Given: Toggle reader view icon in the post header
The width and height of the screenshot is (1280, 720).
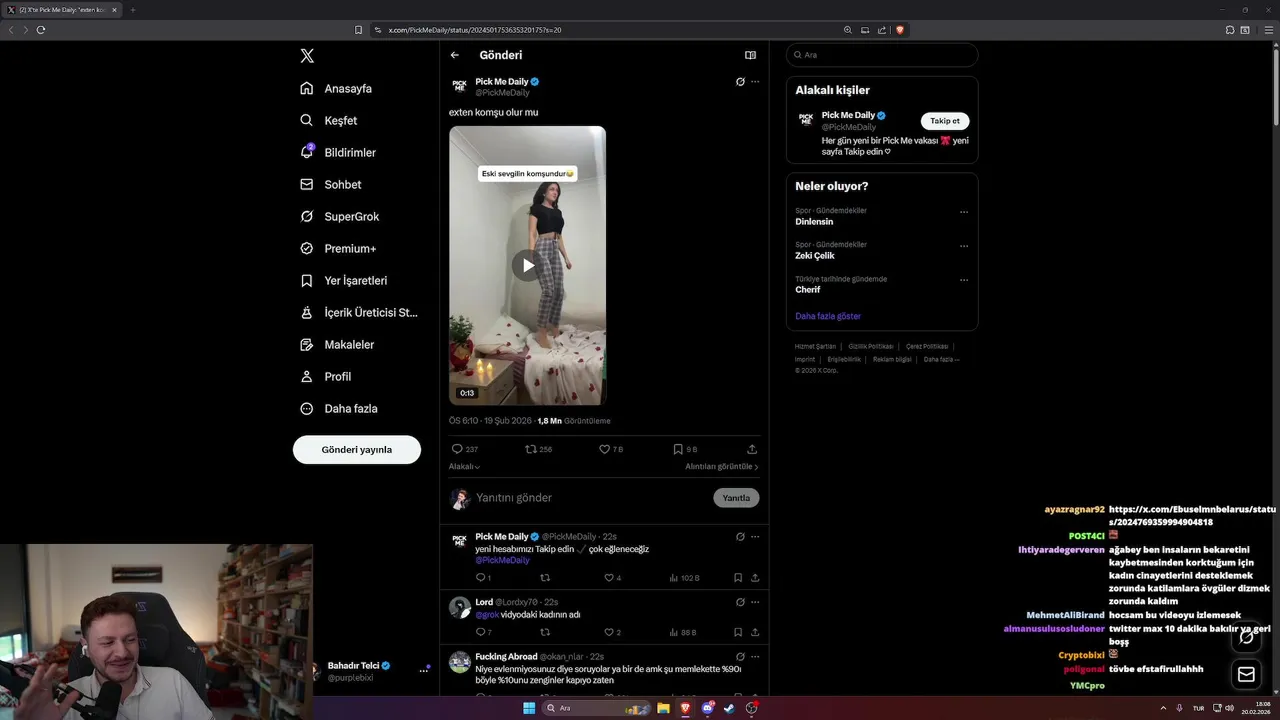Looking at the screenshot, I should tap(750, 55).
